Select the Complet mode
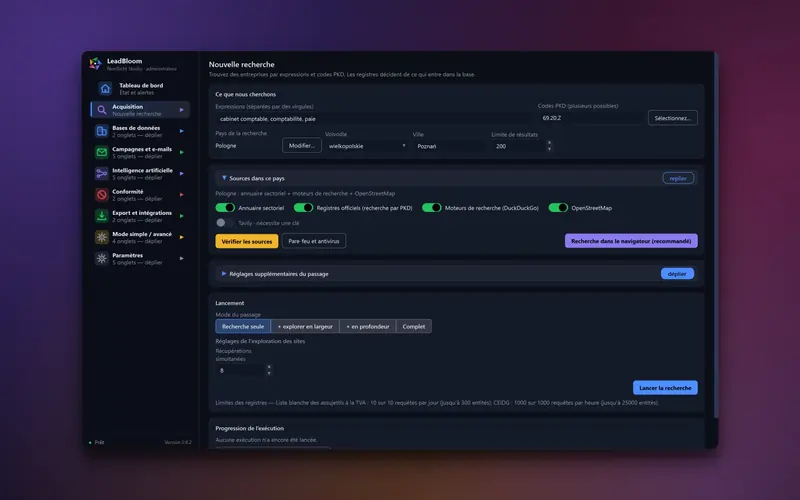Viewport: 800px width, 500px height. [x=414, y=327]
